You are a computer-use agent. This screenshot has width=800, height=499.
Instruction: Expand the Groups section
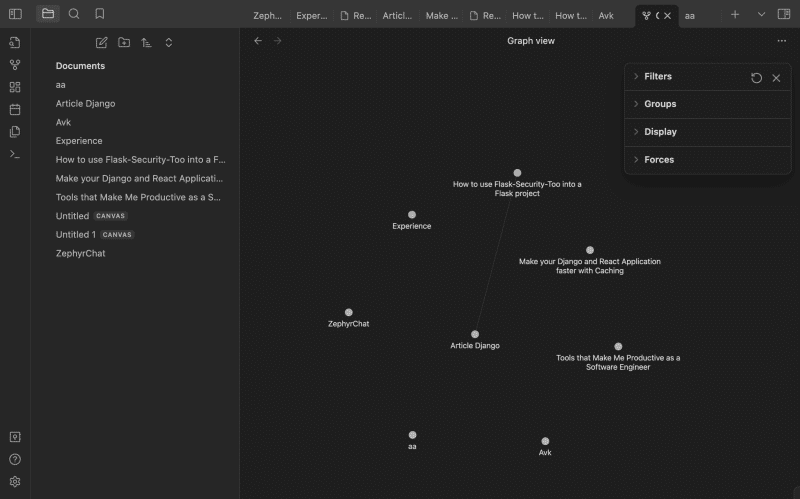click(660, 104)
